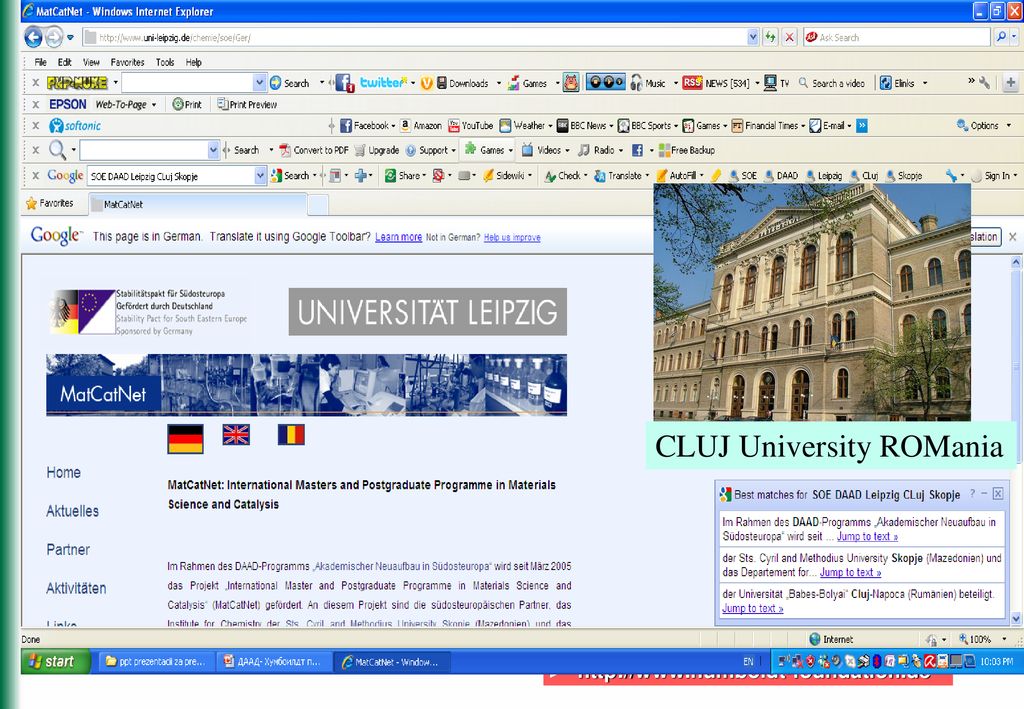Open YouTube from the Softonic toolbar
This screenshot has height=709, width=1024.
click(x=471, y=125)
